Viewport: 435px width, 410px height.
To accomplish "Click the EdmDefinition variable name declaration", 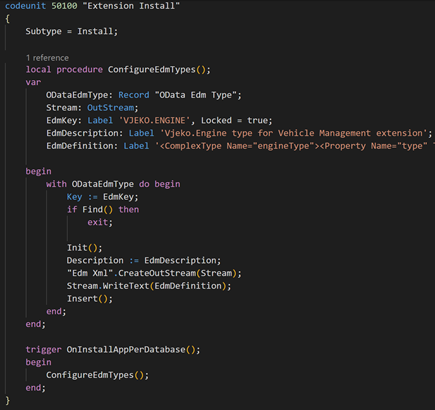I will tap(80, 146).
